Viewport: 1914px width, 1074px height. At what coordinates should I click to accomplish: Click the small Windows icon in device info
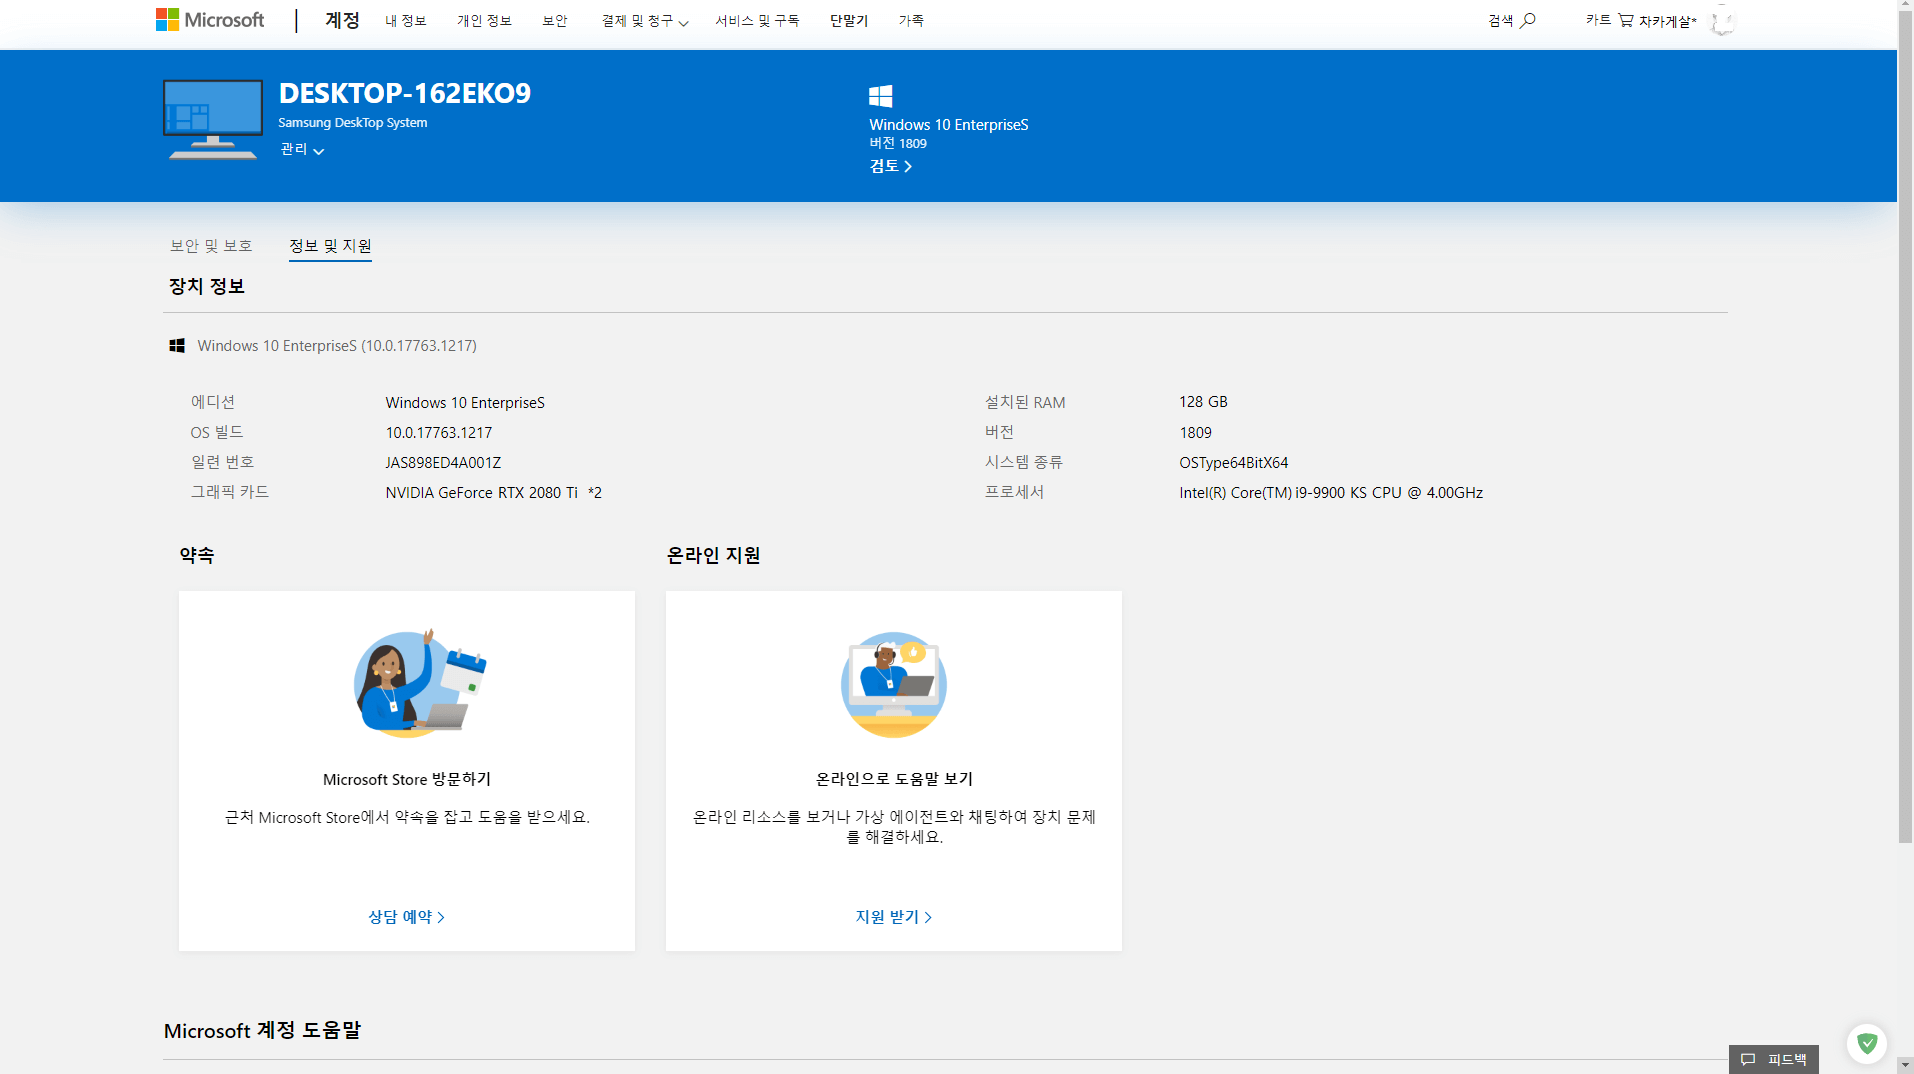[x=177, y=345]
